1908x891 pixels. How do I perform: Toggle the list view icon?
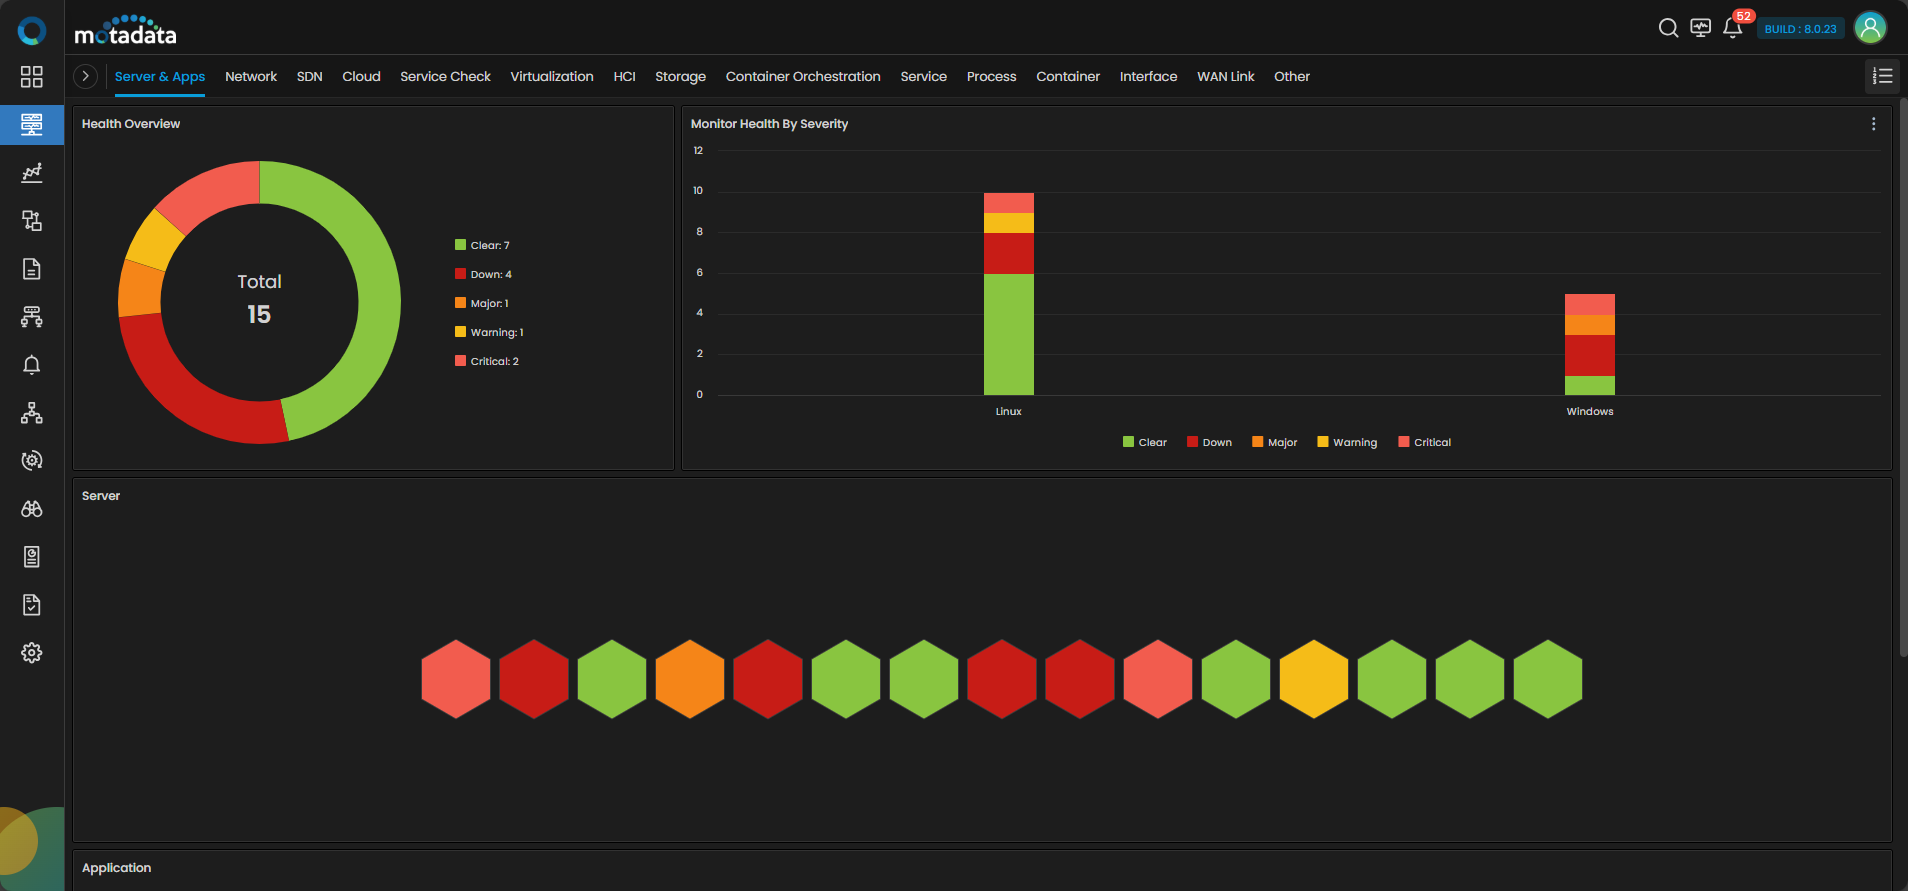1882,76
